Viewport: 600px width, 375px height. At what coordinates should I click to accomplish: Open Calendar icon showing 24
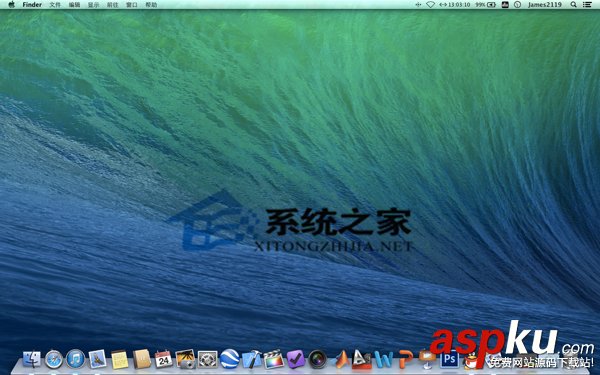pyautogui.click(x=164, y=359)
